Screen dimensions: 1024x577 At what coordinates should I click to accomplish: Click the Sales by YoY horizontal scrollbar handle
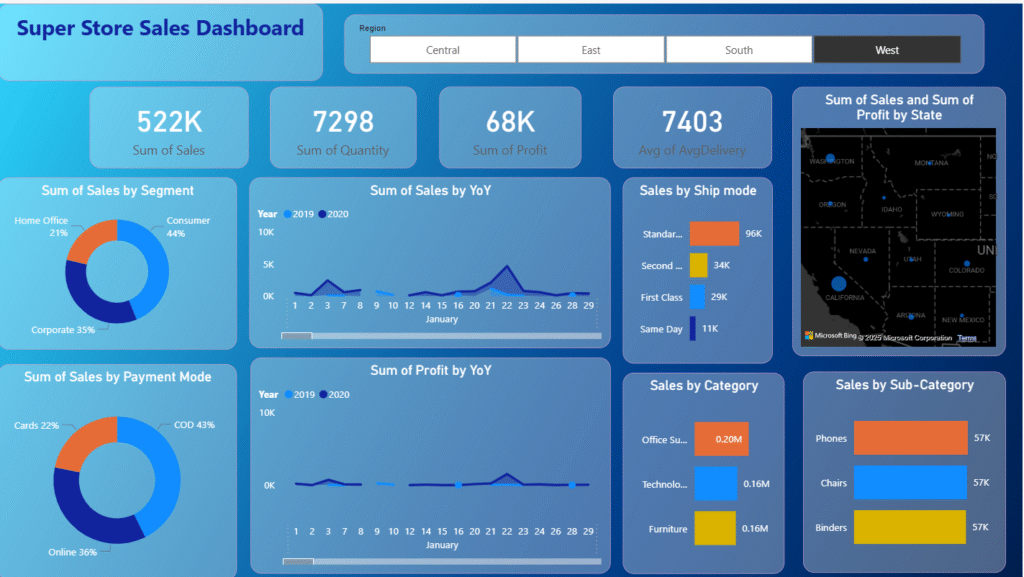pyautogui.click(x=296, y=336)
